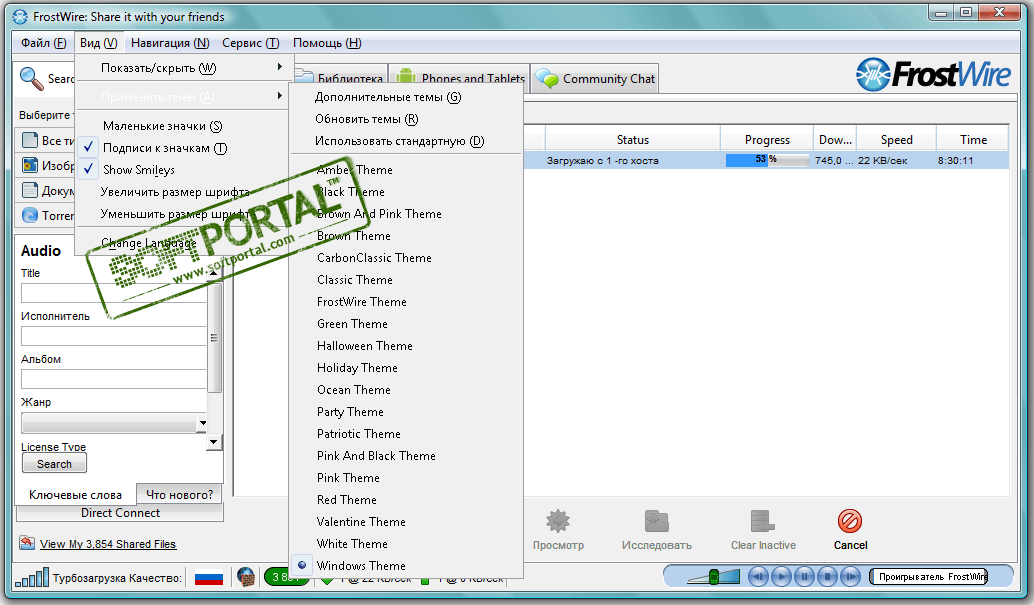Click the Time column header
Screen dimensions: 1034x605
(973, 140)
